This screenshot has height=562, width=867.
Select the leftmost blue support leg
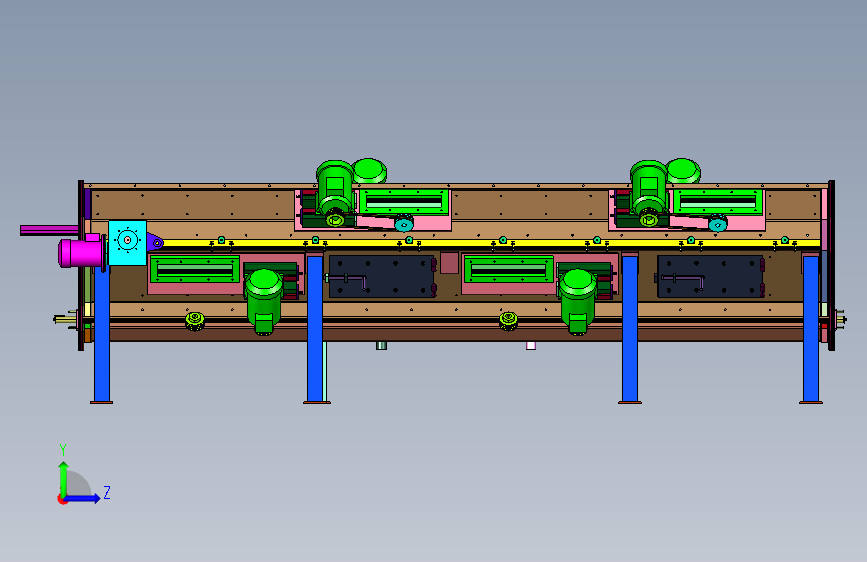tap(102, 335)
